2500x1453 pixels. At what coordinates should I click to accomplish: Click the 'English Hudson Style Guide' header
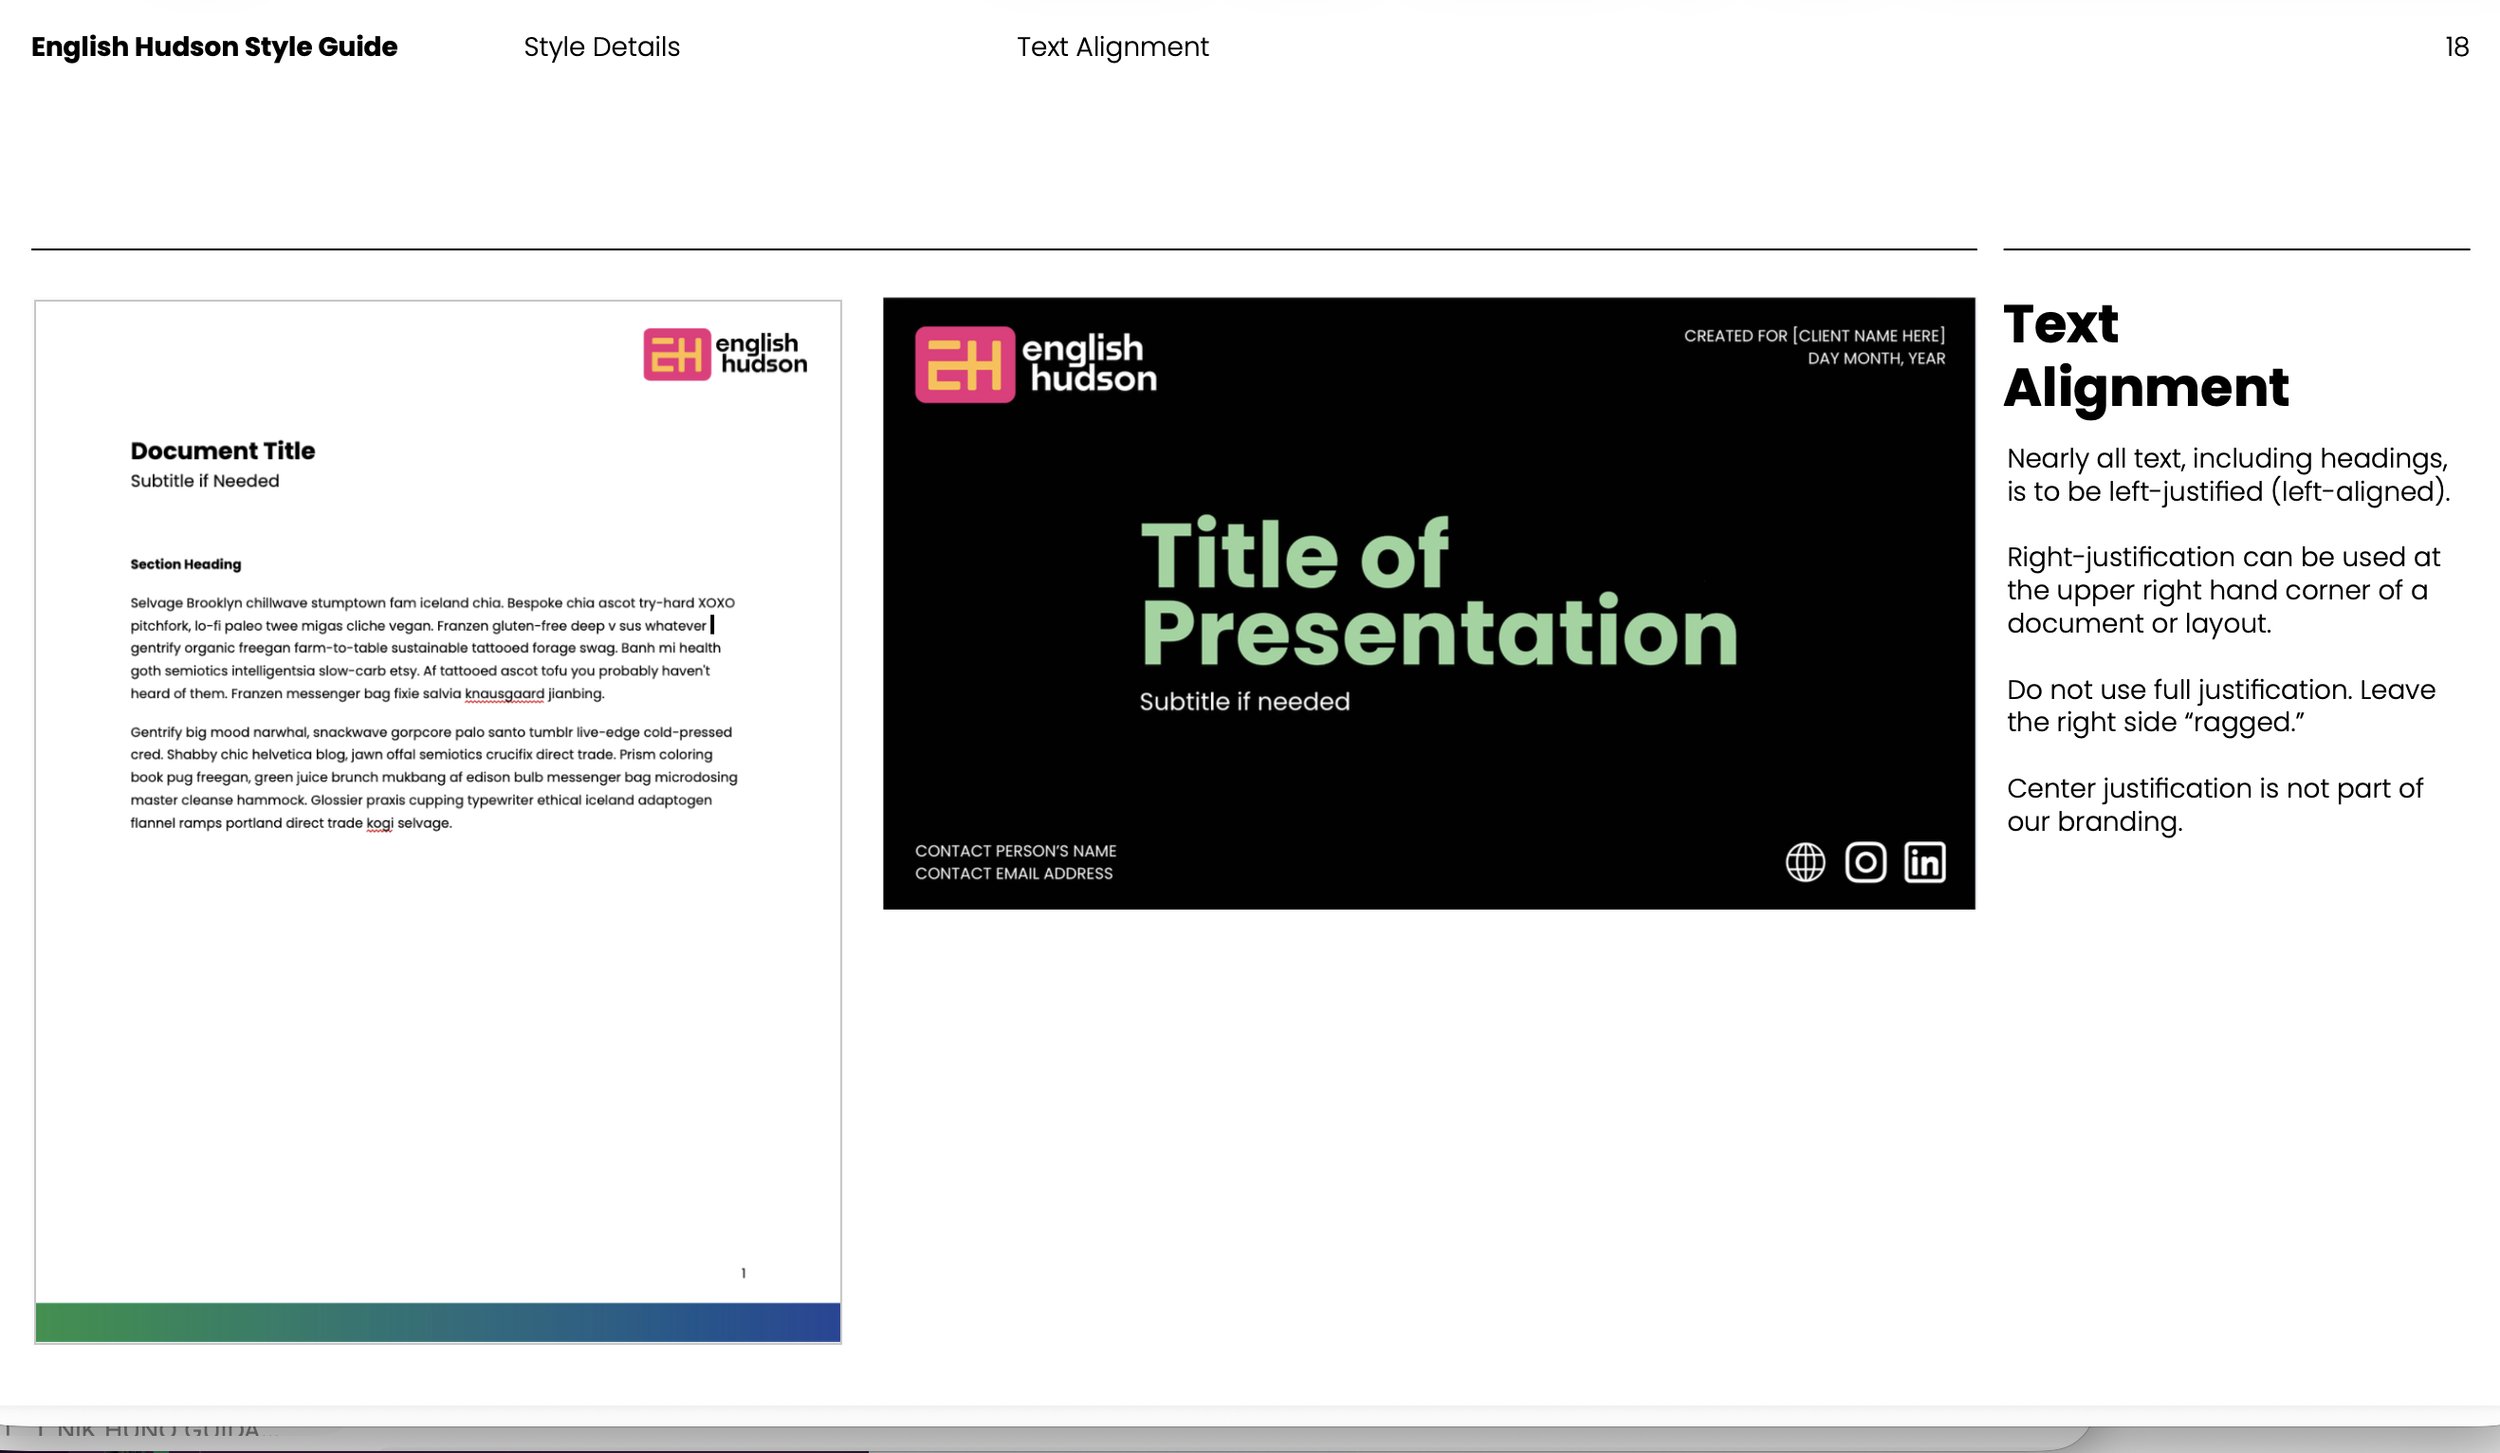[214, 47]
